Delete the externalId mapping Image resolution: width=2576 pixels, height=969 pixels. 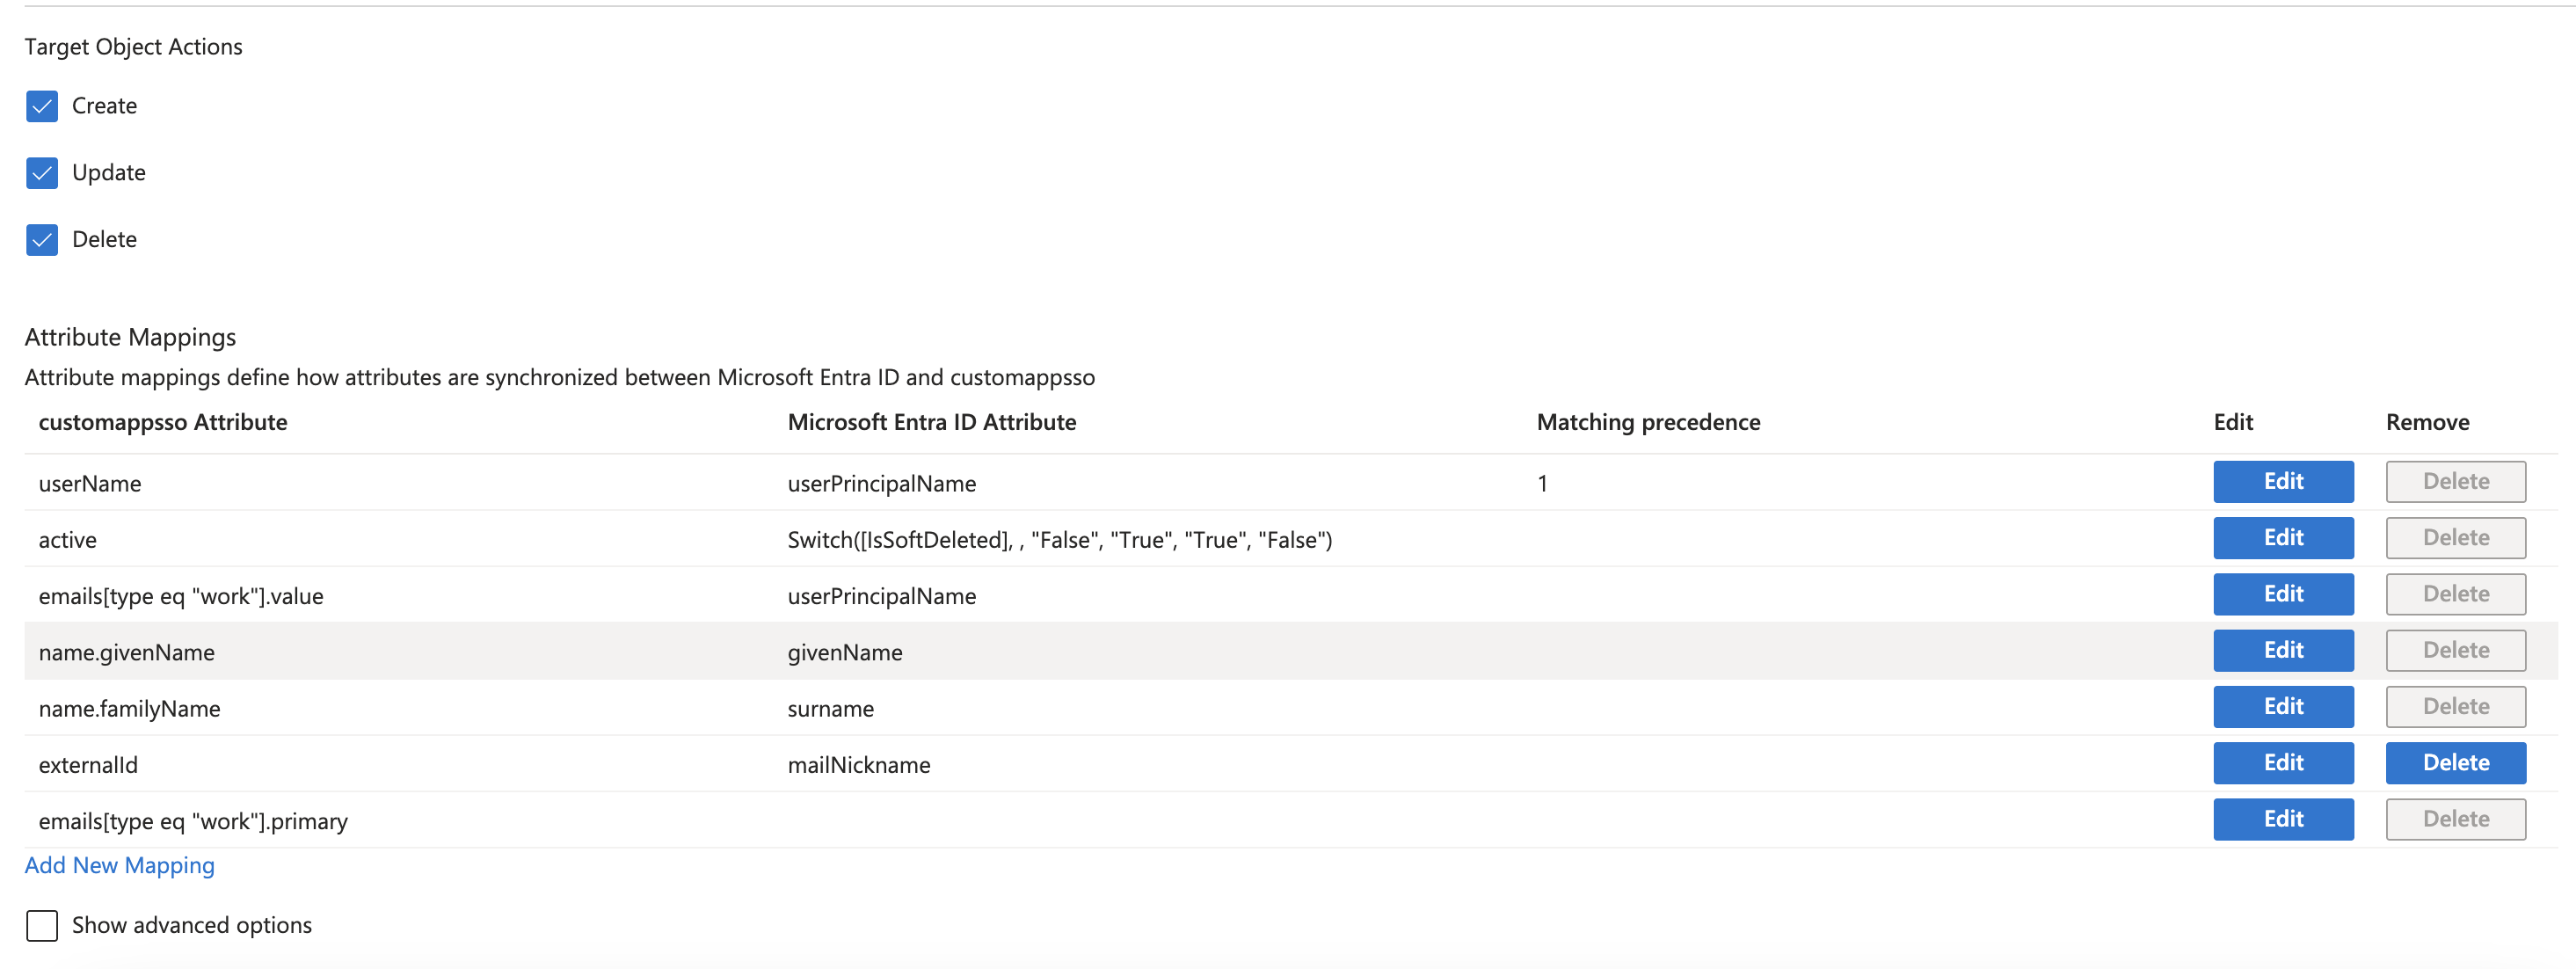pos(2456,762)
